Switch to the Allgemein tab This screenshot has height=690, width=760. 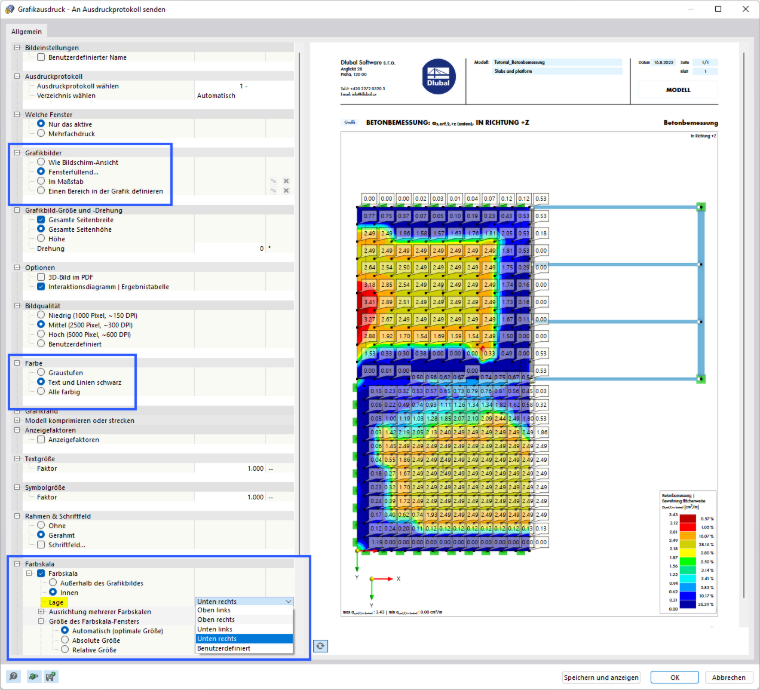point(27,31)
